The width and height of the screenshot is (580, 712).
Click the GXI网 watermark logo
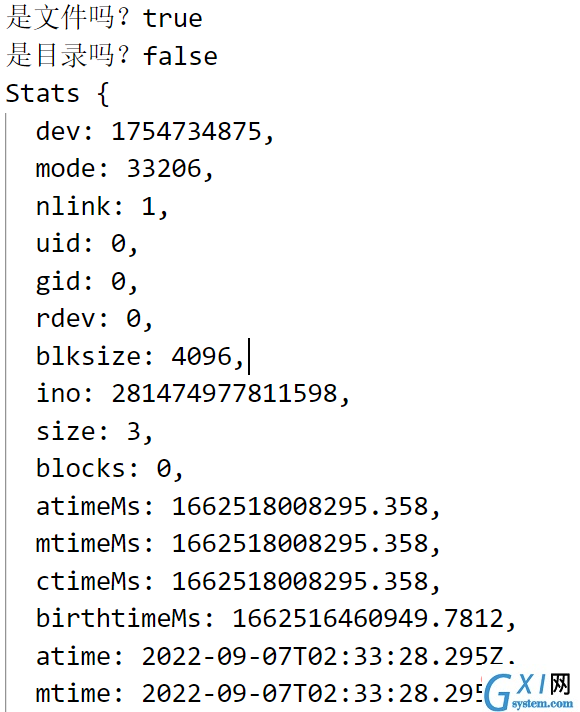coord(529,692)
